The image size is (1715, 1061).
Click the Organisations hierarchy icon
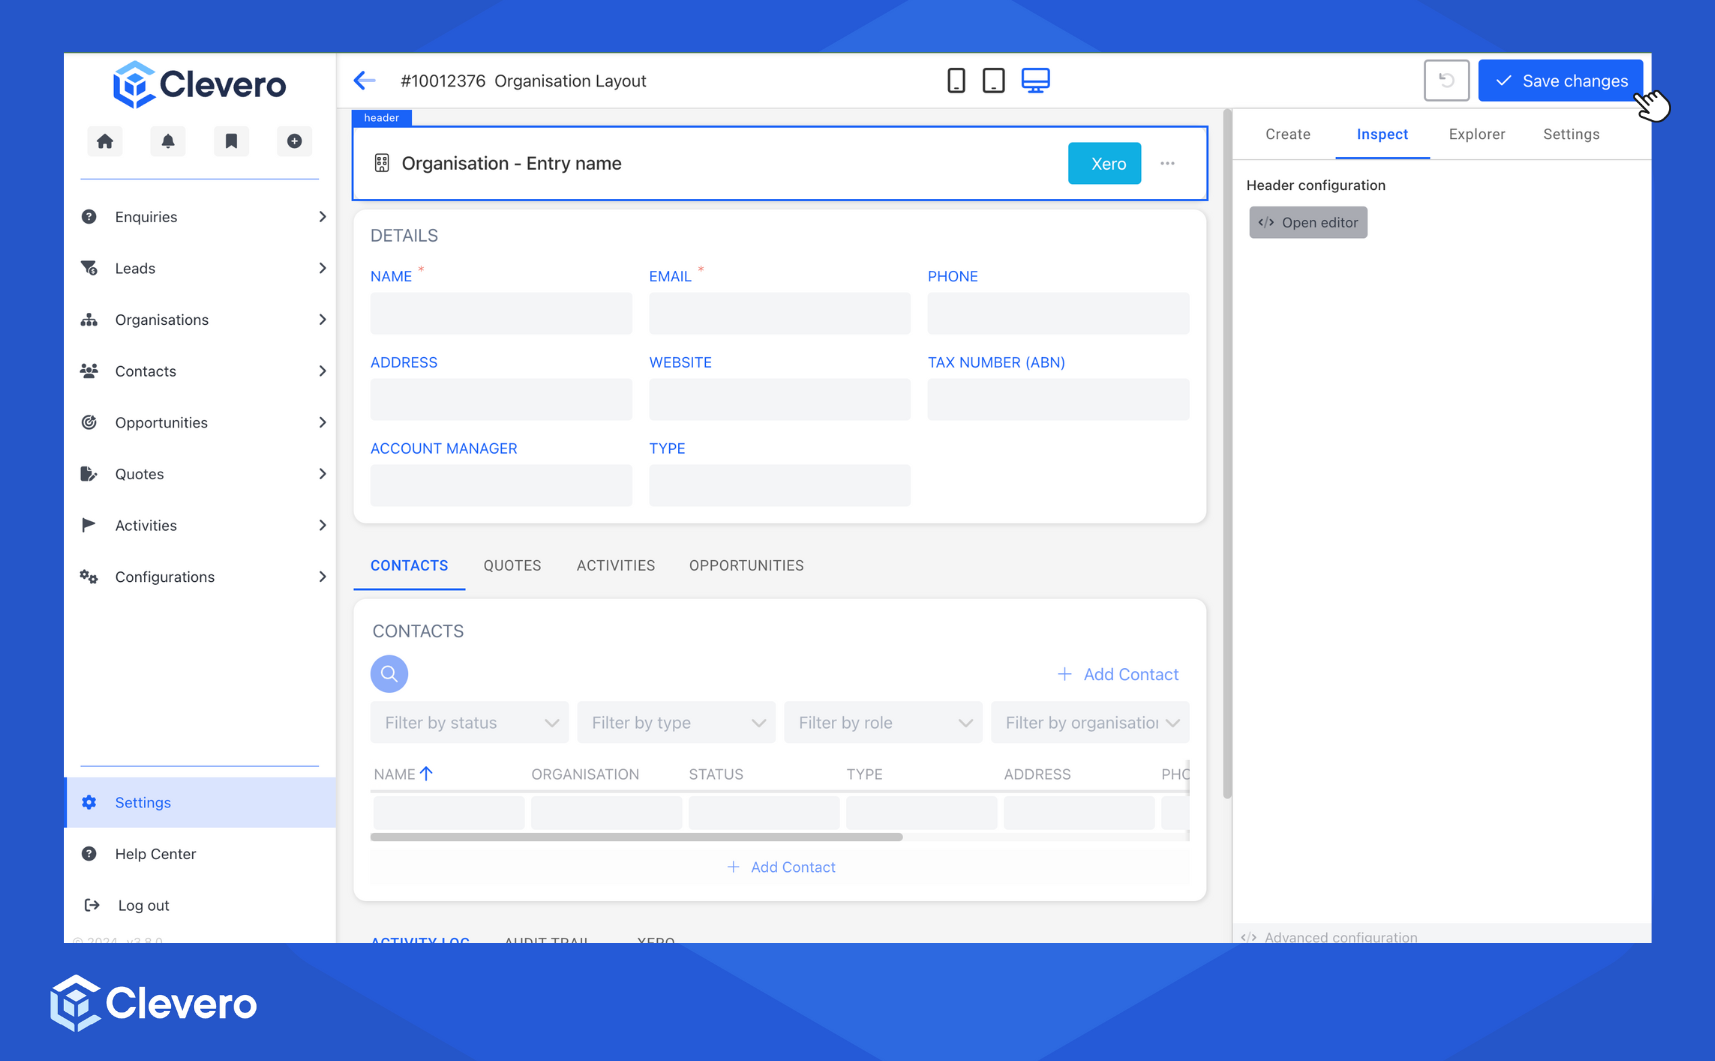pos(89,320)
